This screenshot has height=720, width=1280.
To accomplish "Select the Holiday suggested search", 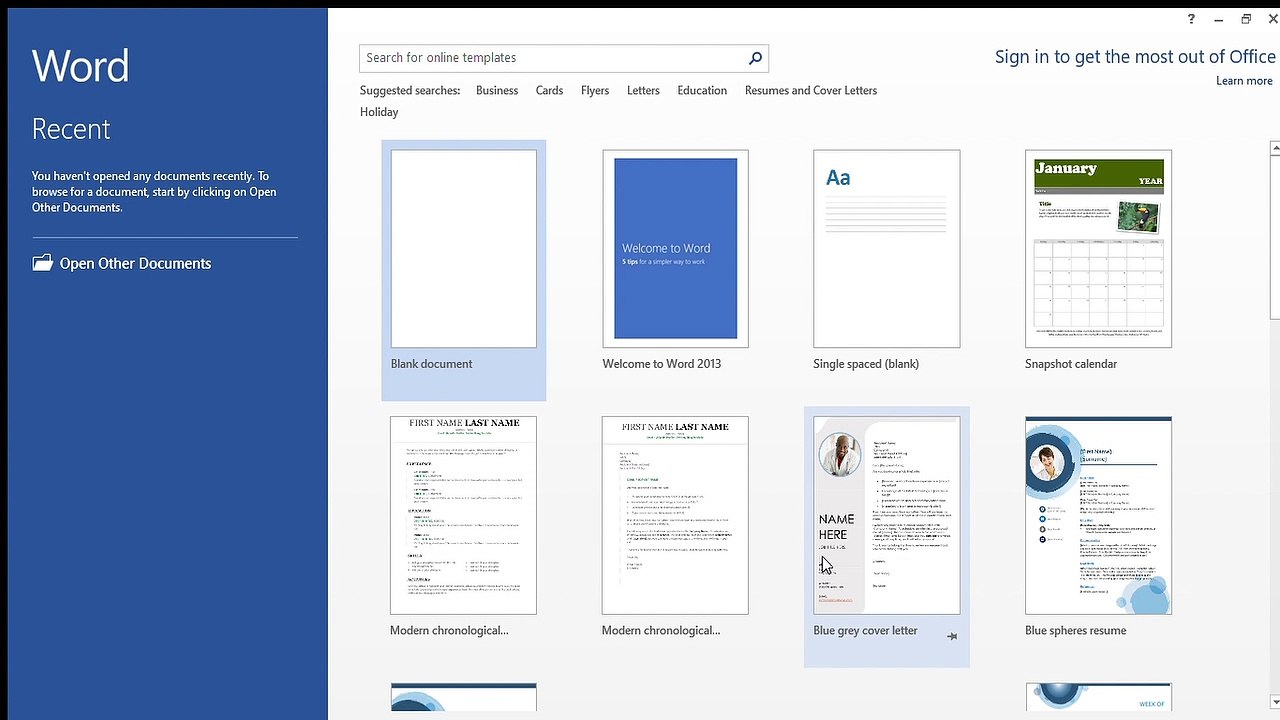I will point(379,112).
